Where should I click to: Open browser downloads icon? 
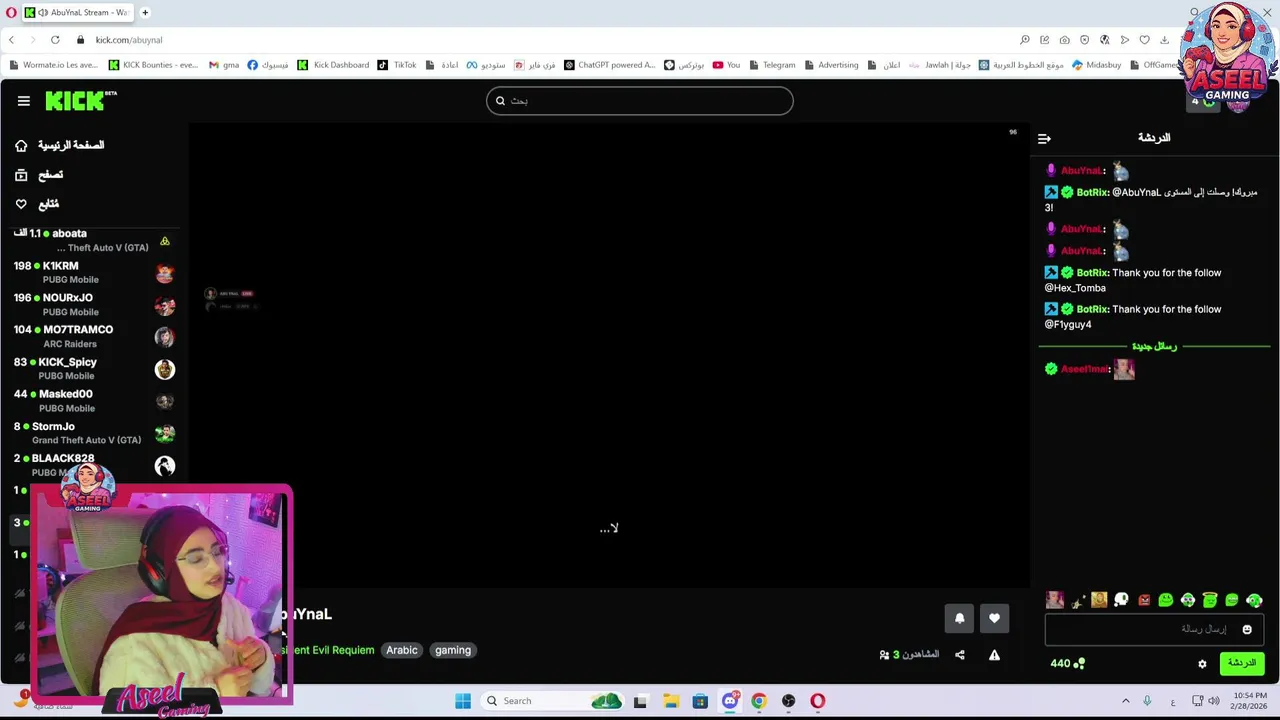click(1164, 40)
